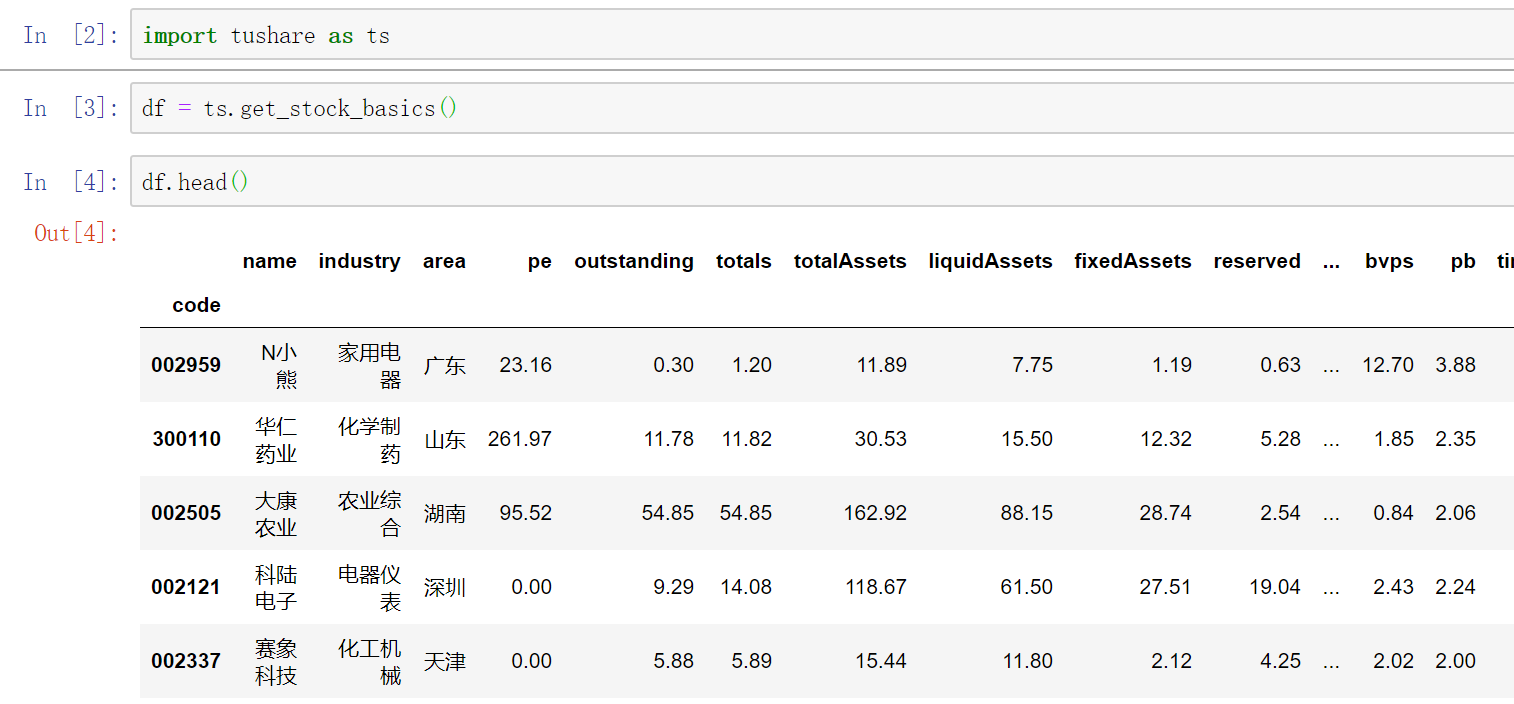Select the In [4] prompt label
Viewport: 1514px width, 704px height.
tap(71, 182)
